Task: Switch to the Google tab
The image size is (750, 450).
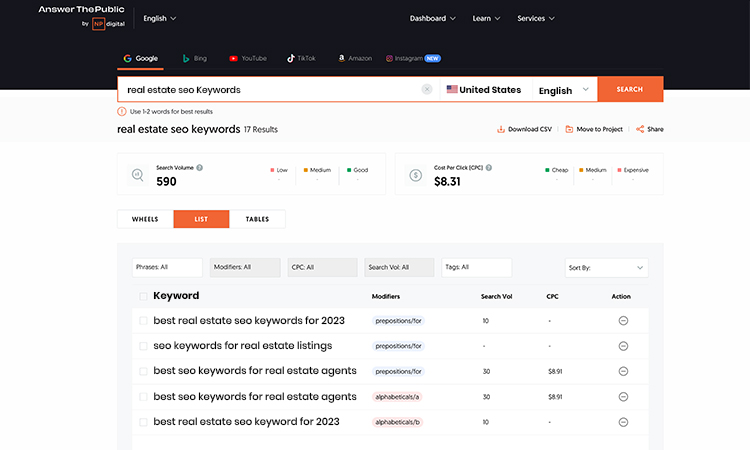Action: (141, 58)
